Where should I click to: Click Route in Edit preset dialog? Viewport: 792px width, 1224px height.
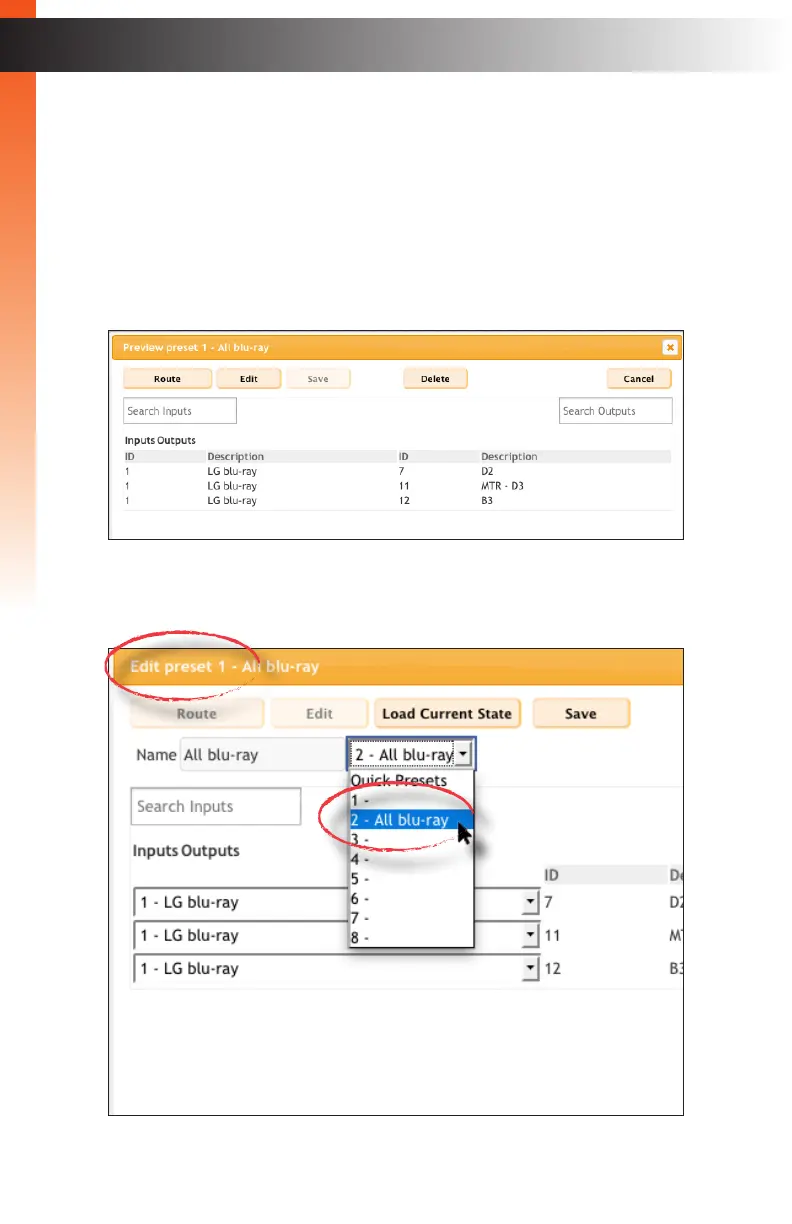point(197,714)
